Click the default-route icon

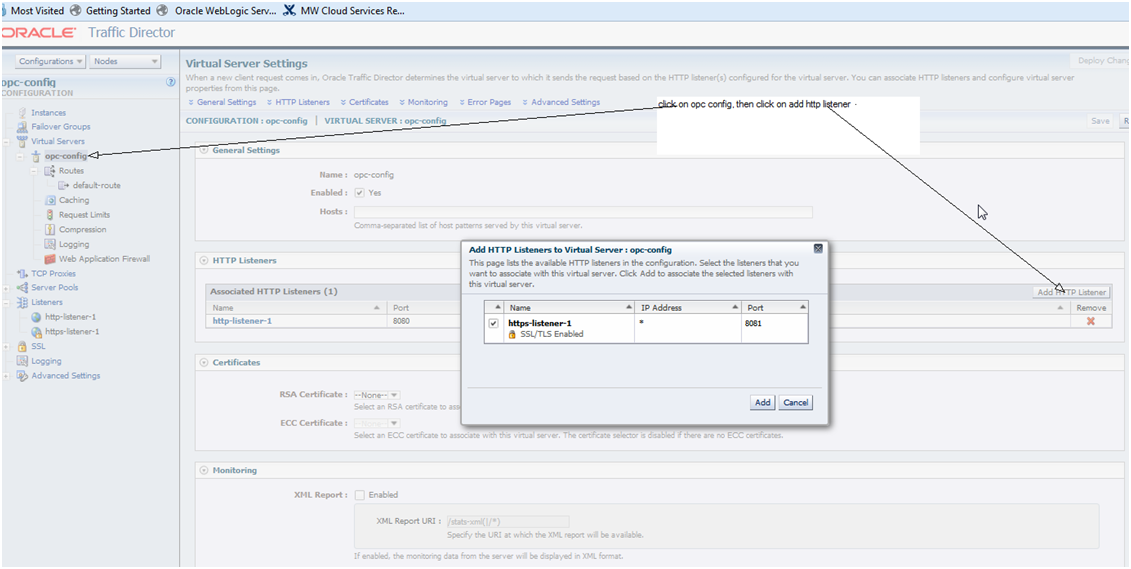click(x=63, y=185)
